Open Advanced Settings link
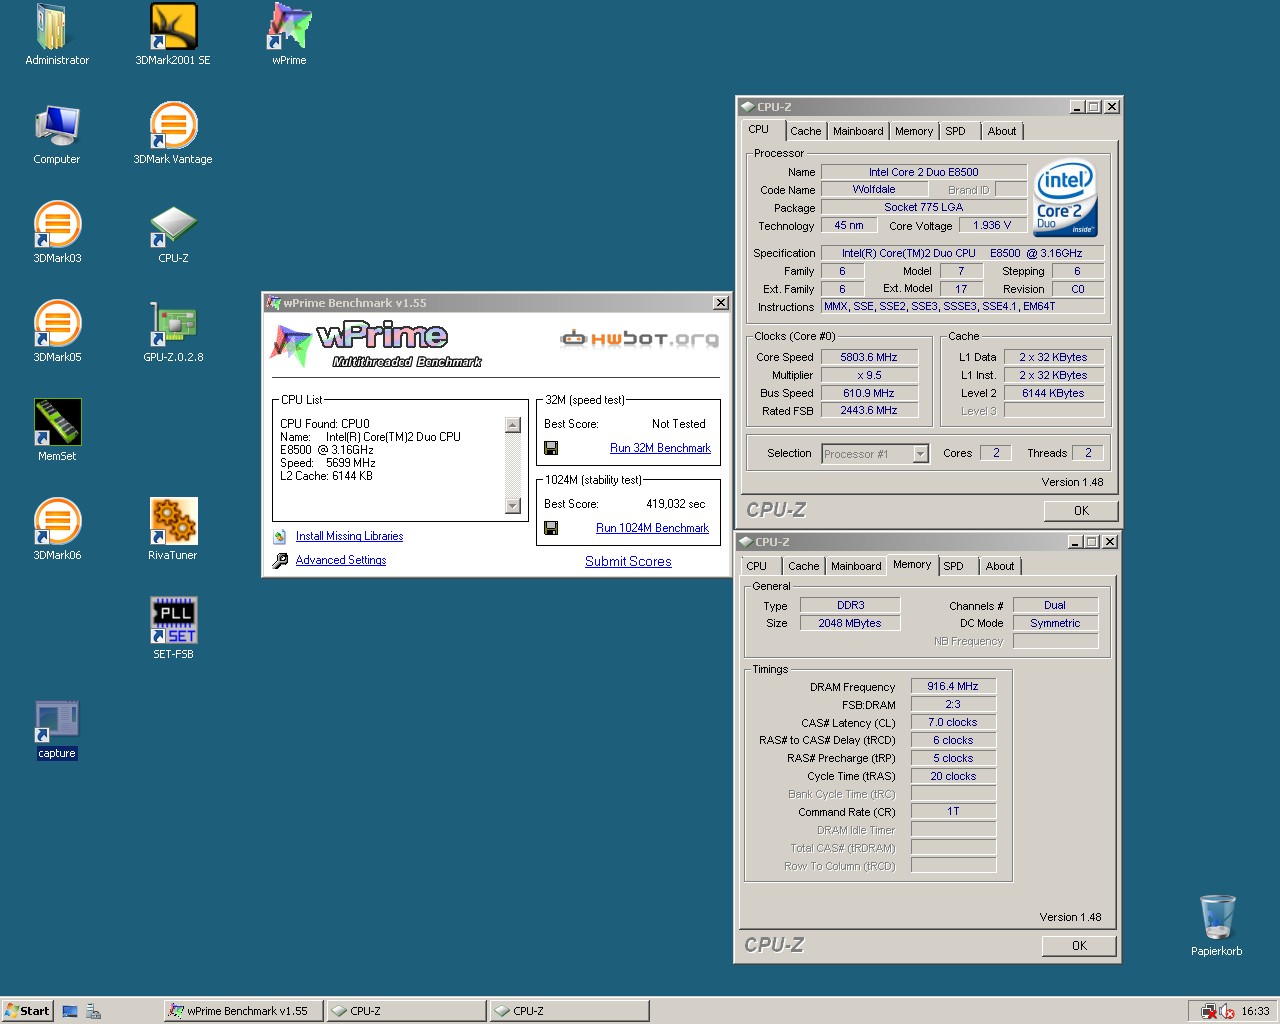 pyautogui.click(x=341, y=560)
